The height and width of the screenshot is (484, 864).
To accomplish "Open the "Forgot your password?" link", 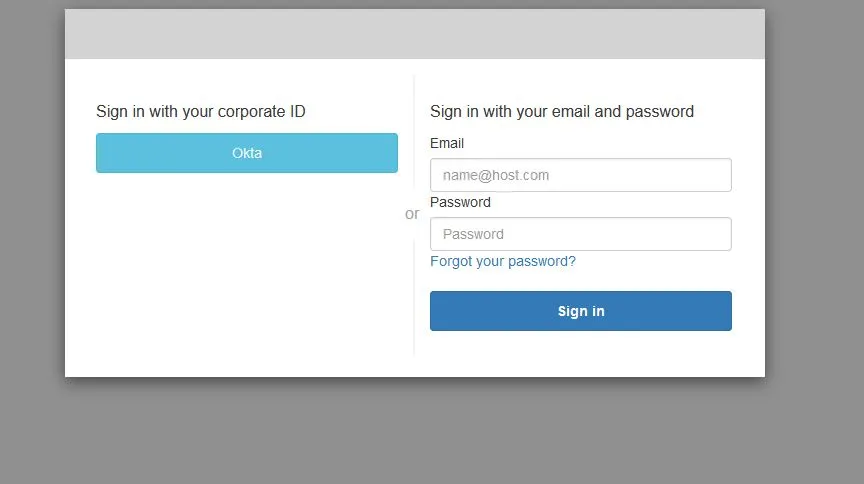I will (502, 261).
